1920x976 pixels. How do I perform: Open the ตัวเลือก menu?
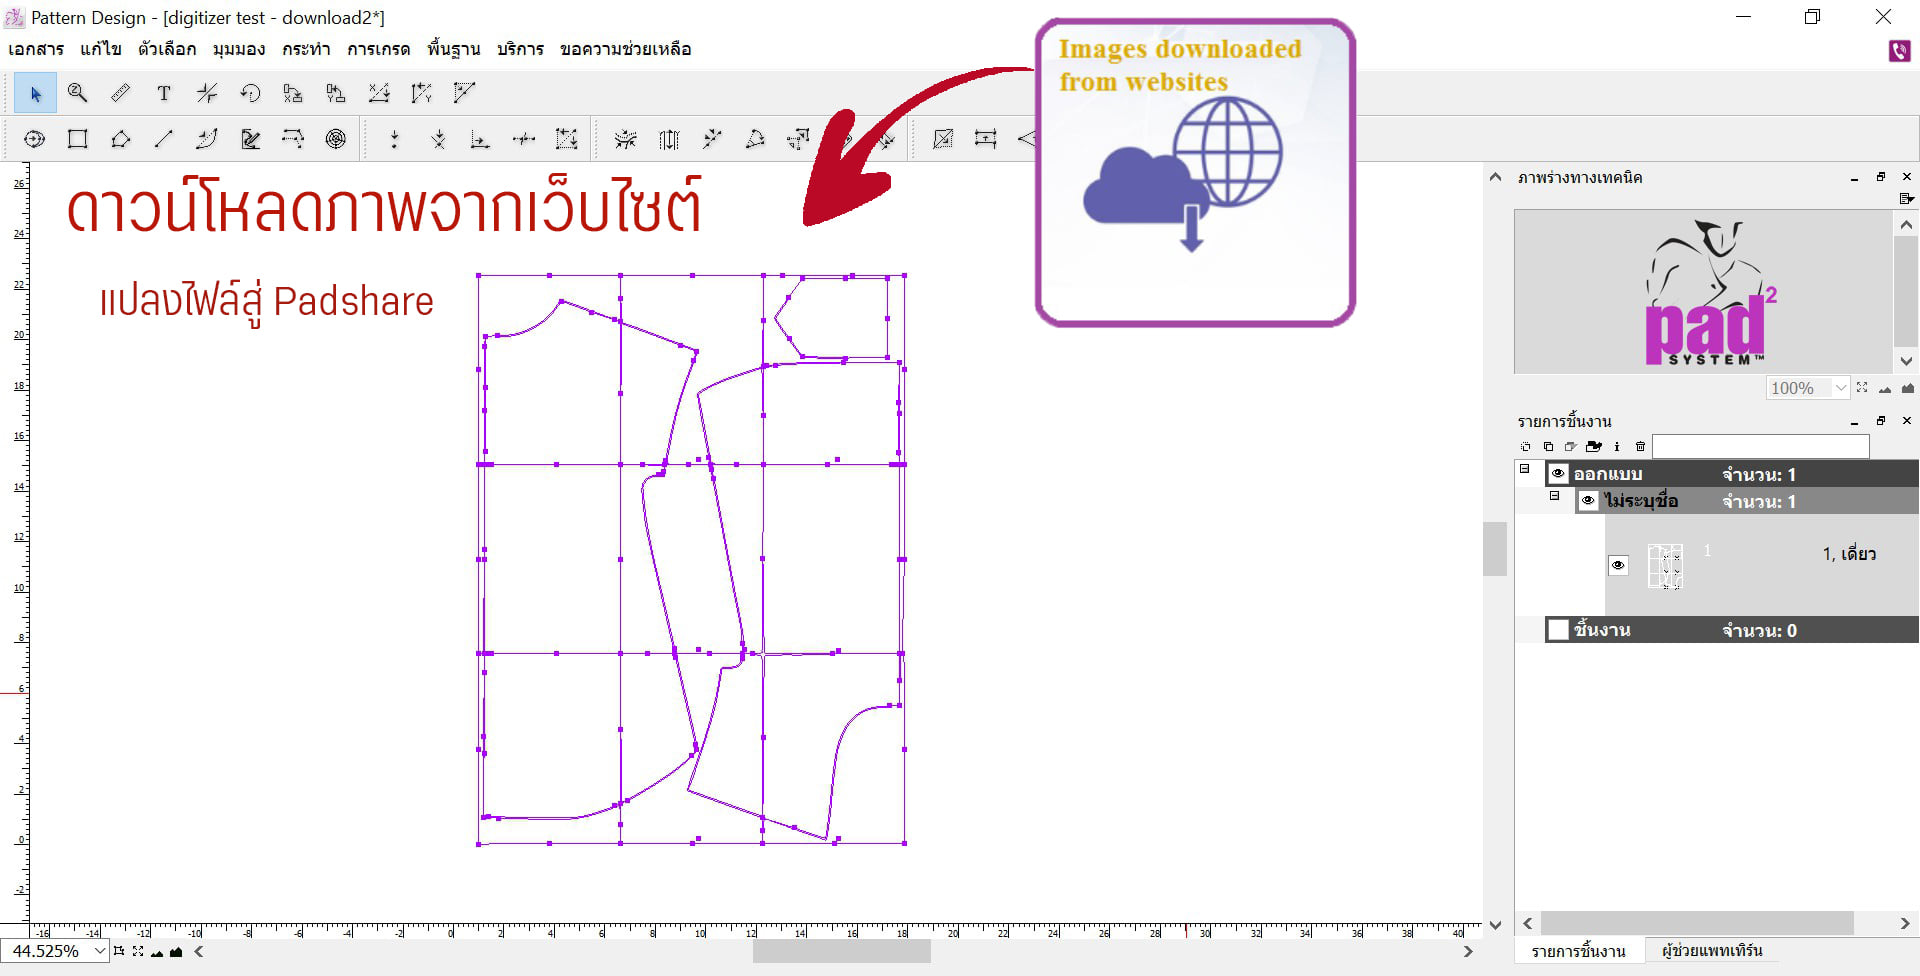(167, 49)
